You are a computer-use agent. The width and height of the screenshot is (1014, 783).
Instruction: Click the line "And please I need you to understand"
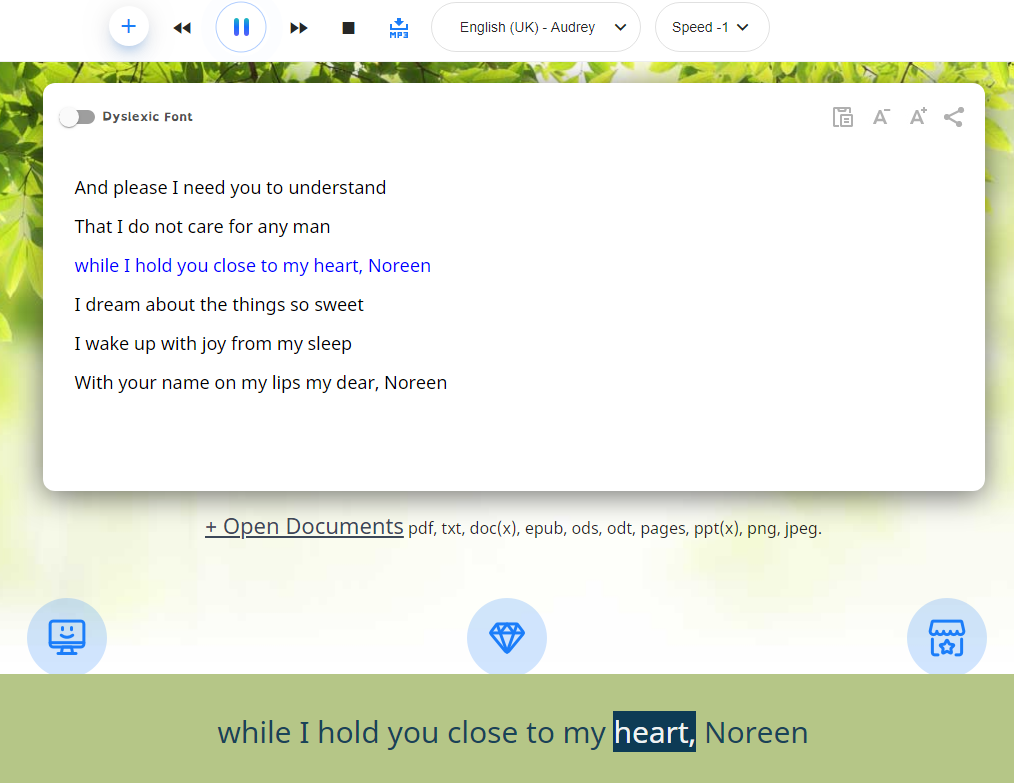[230, 188]
